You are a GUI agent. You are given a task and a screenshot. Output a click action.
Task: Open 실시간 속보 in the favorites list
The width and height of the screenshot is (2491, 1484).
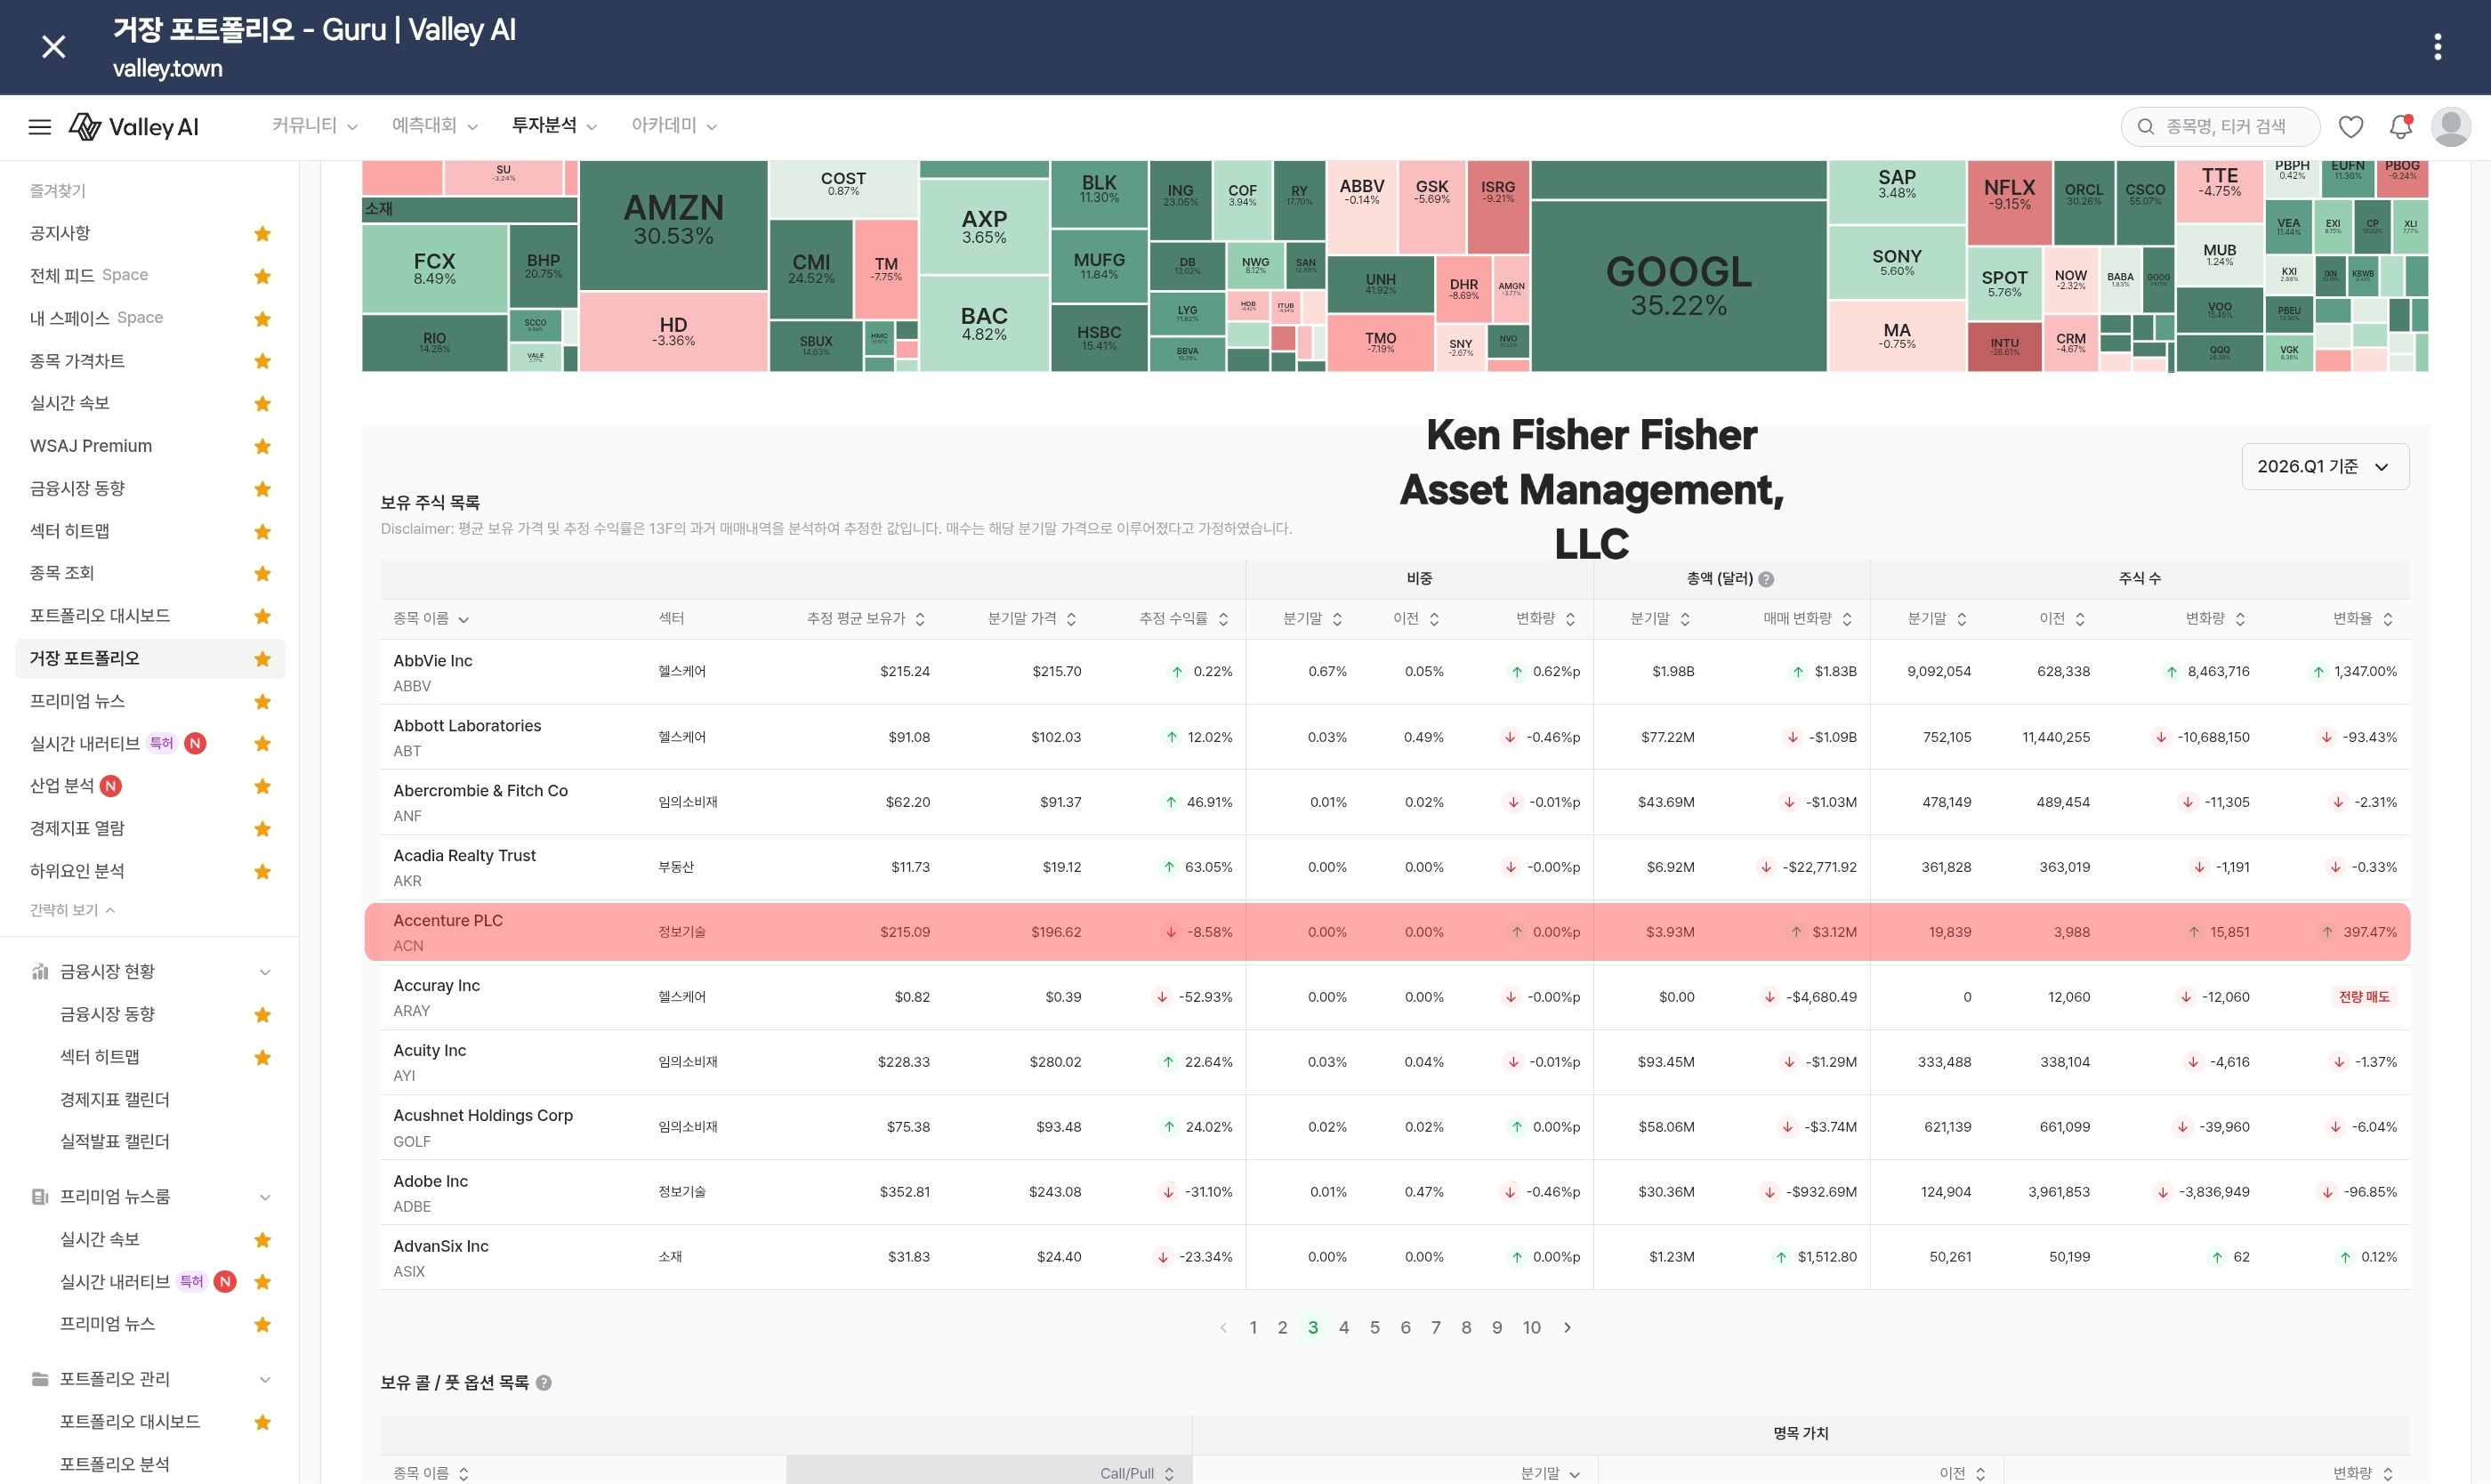click(70, 403)
